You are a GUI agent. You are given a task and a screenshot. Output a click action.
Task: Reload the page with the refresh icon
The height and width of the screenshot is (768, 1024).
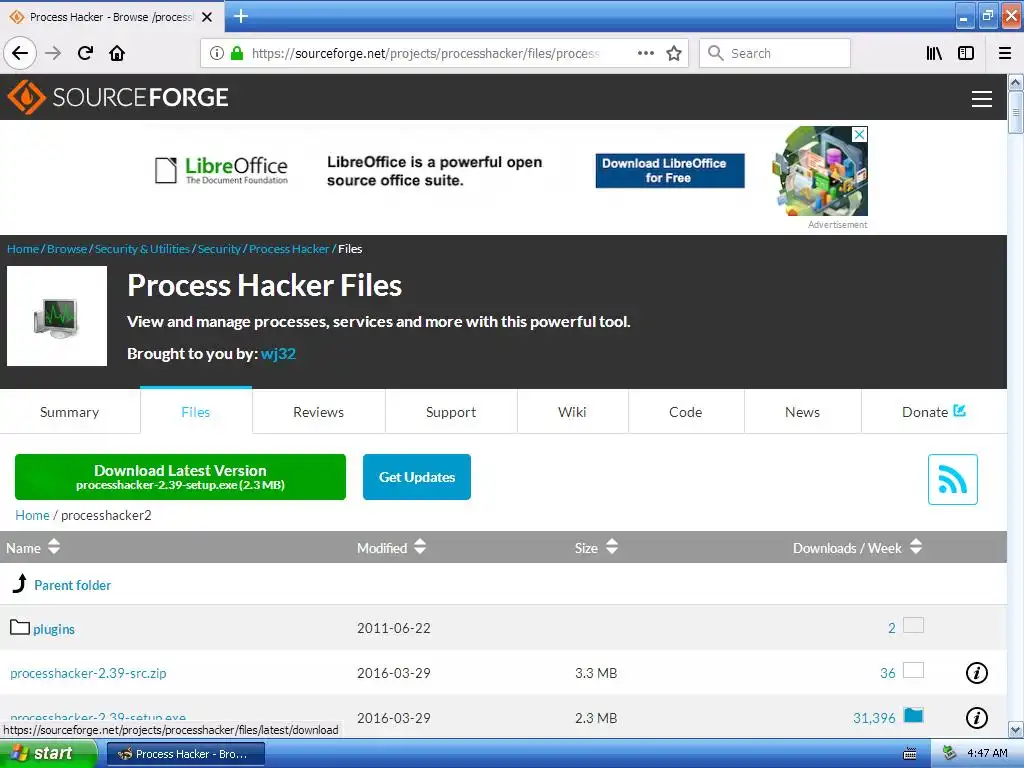85,53
